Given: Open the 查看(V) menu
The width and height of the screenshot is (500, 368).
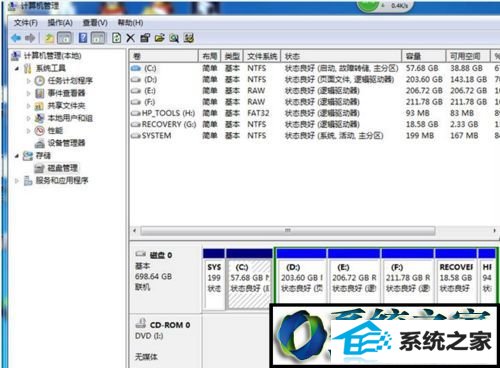Looking at the screenshot, I should click(x=95, y=23).
